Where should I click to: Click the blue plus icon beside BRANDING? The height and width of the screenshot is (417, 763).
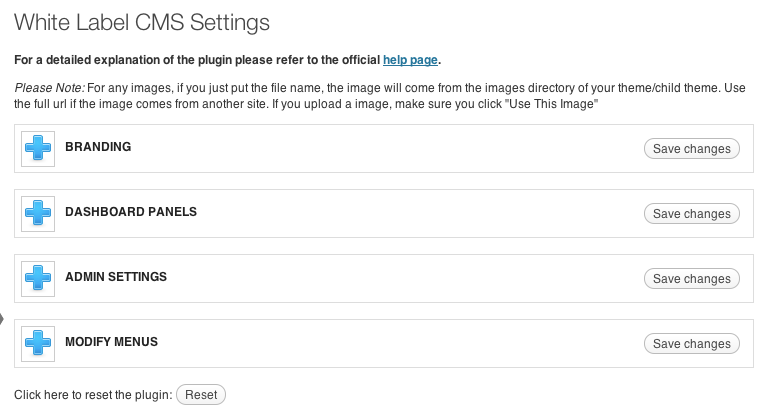pyautogui.click(x=38, y=149)
